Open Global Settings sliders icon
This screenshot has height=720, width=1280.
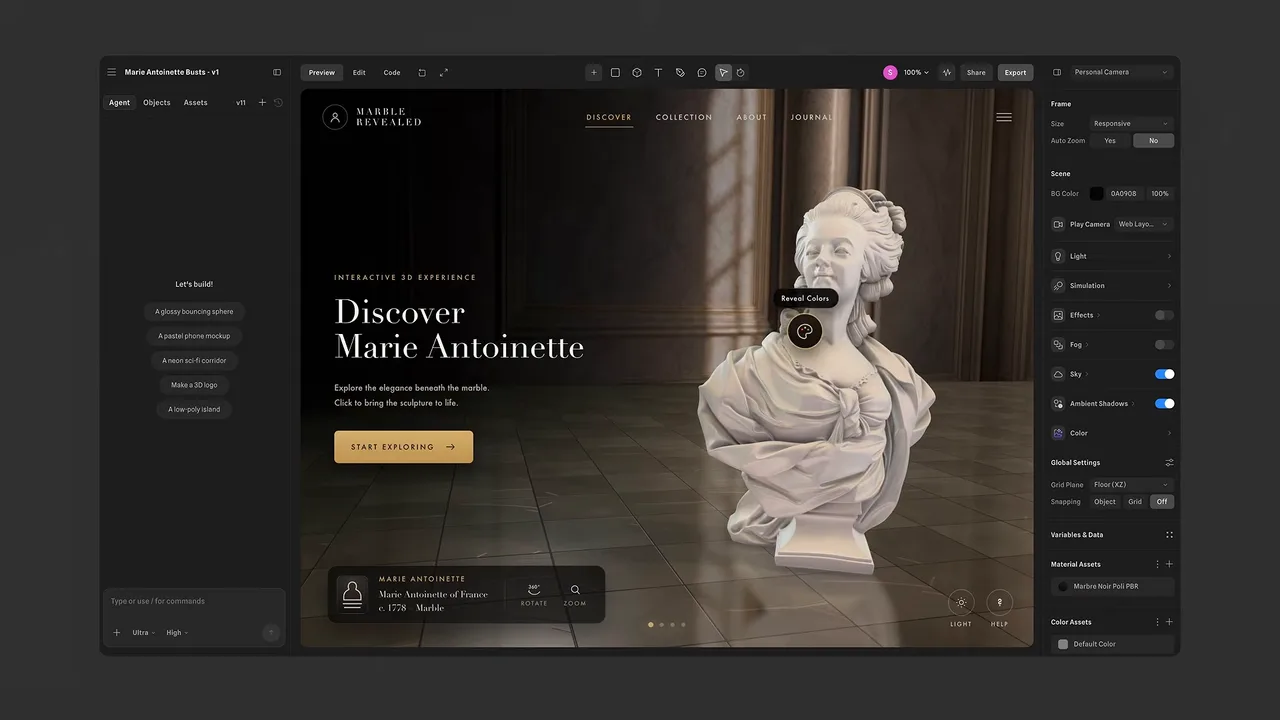1169,463
